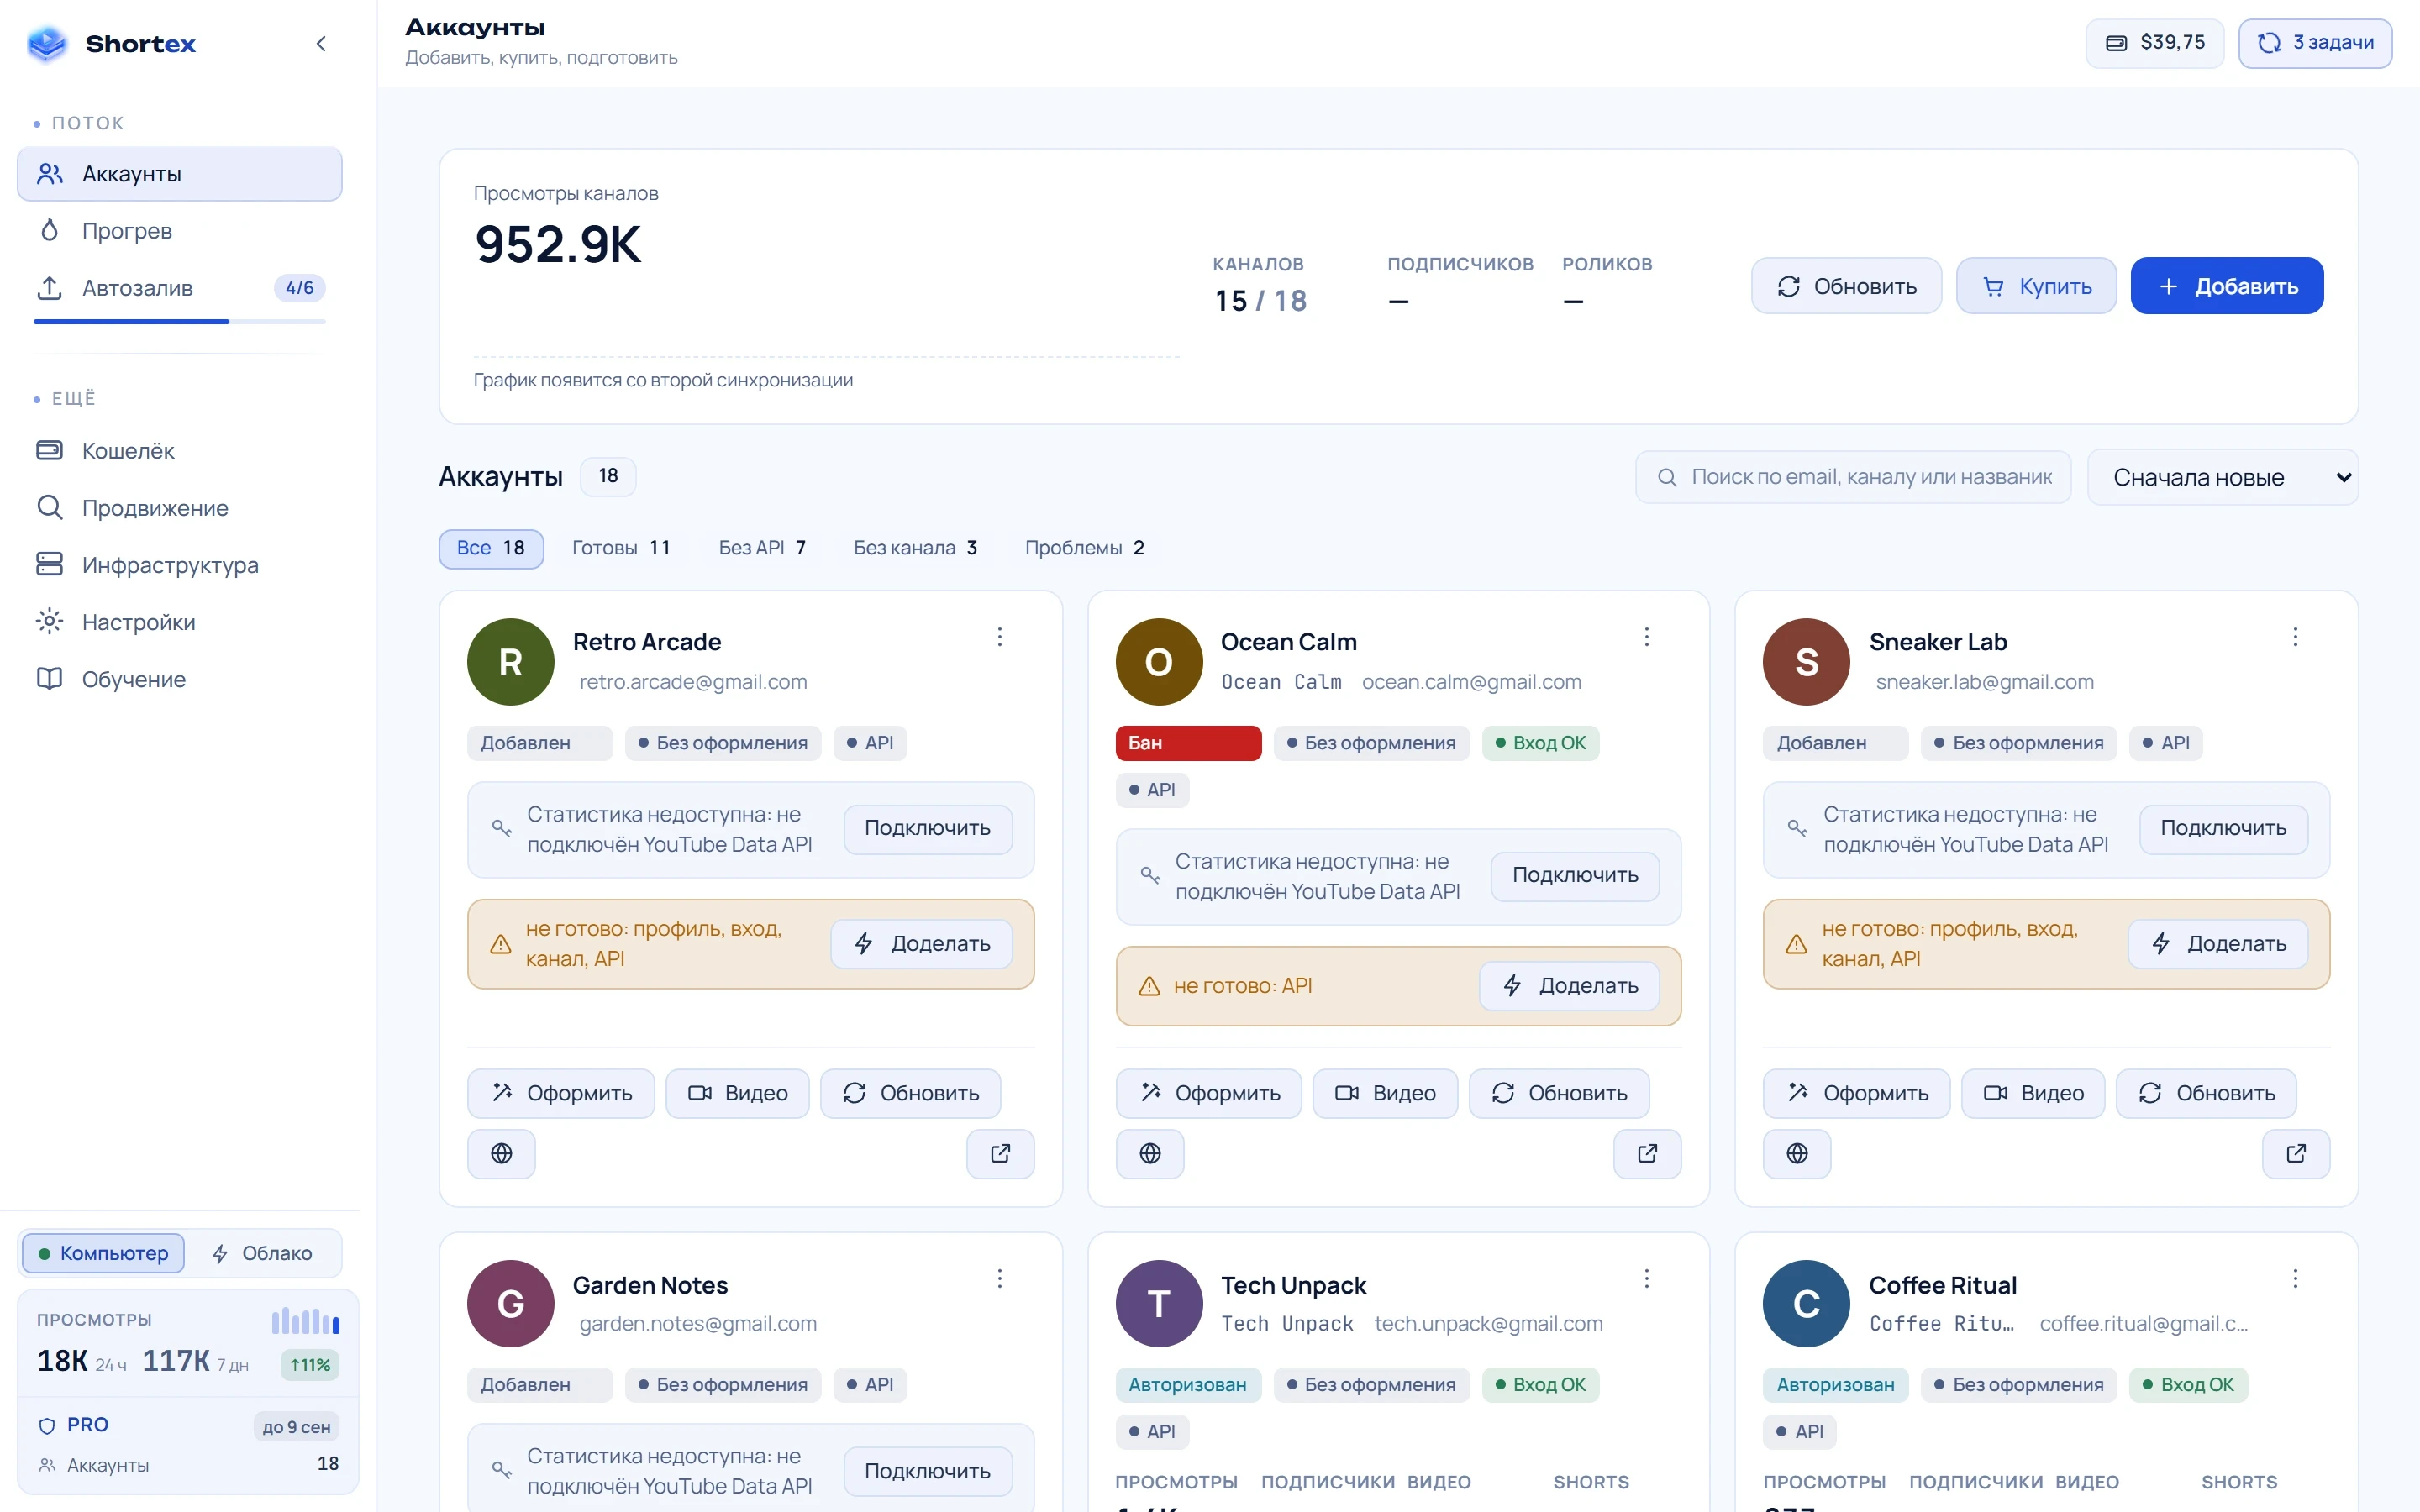2420x1512 pixels.
Task: Click the до 9 сен expiry badge
Action: (296, 1427)
